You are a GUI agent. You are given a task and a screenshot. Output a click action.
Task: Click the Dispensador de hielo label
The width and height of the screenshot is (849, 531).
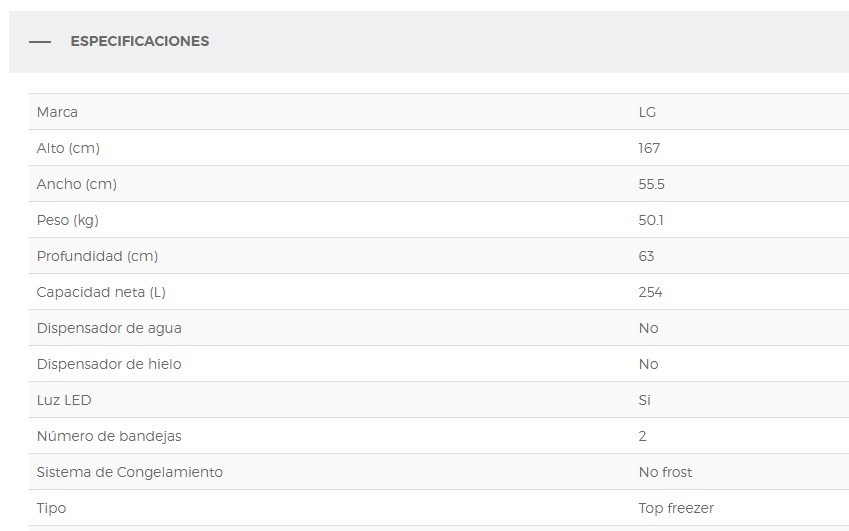point(109,364)
